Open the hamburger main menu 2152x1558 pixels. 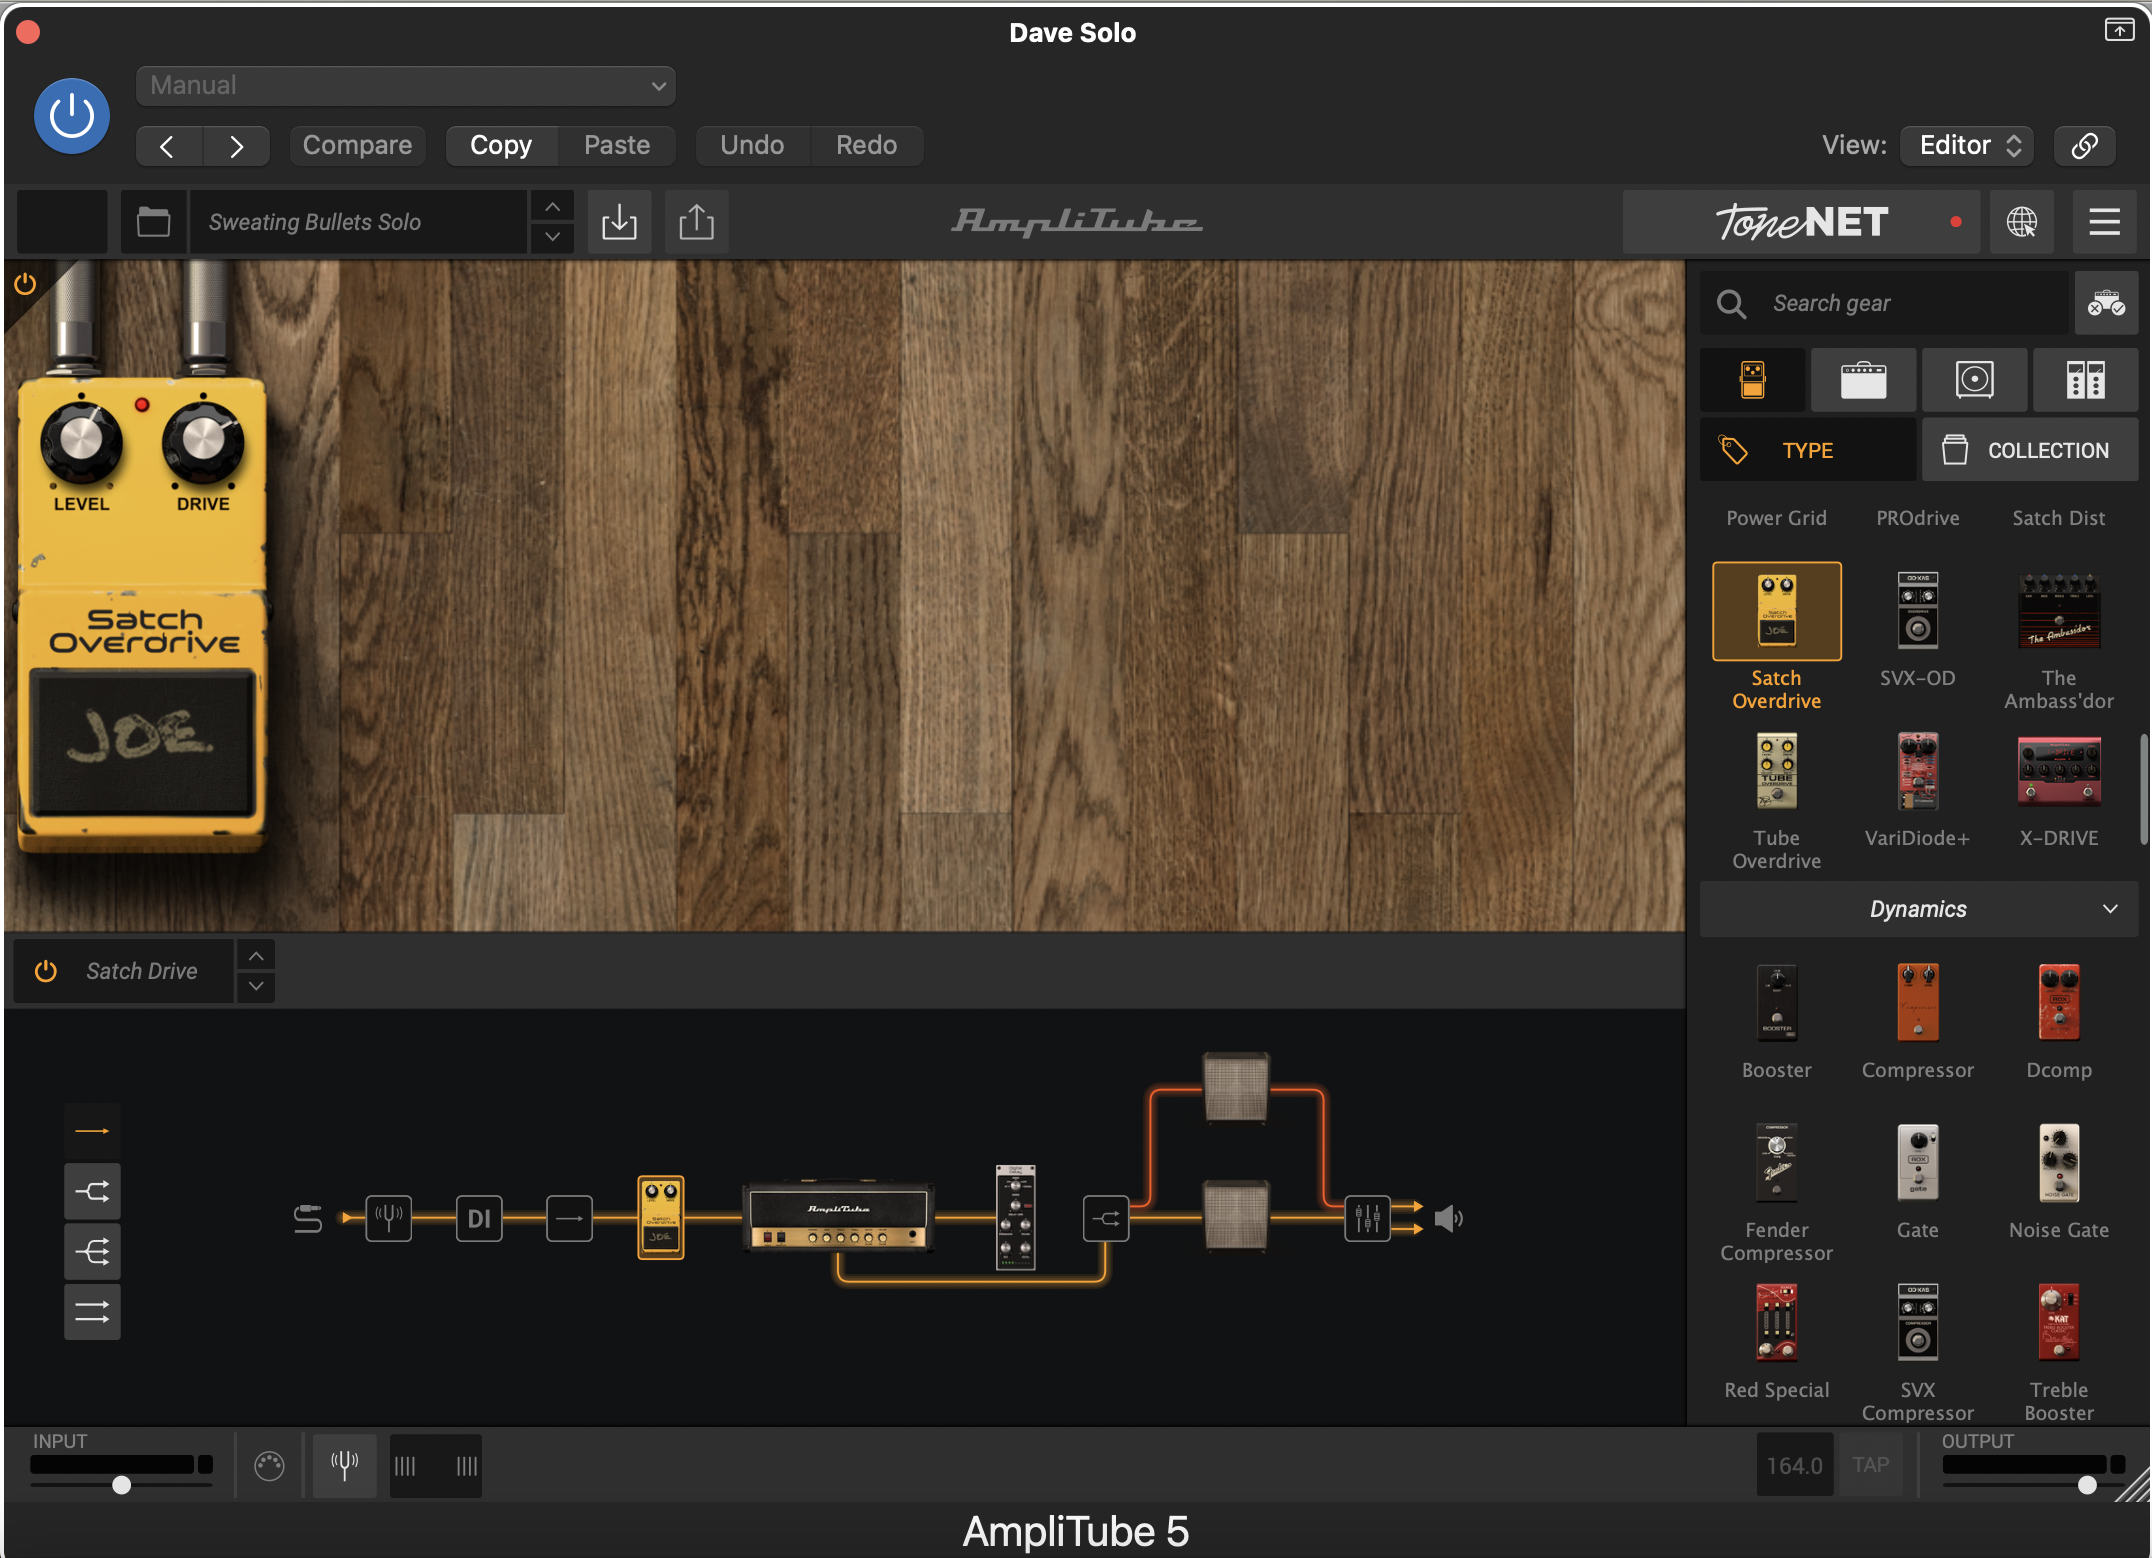(x=2104, y=222)
